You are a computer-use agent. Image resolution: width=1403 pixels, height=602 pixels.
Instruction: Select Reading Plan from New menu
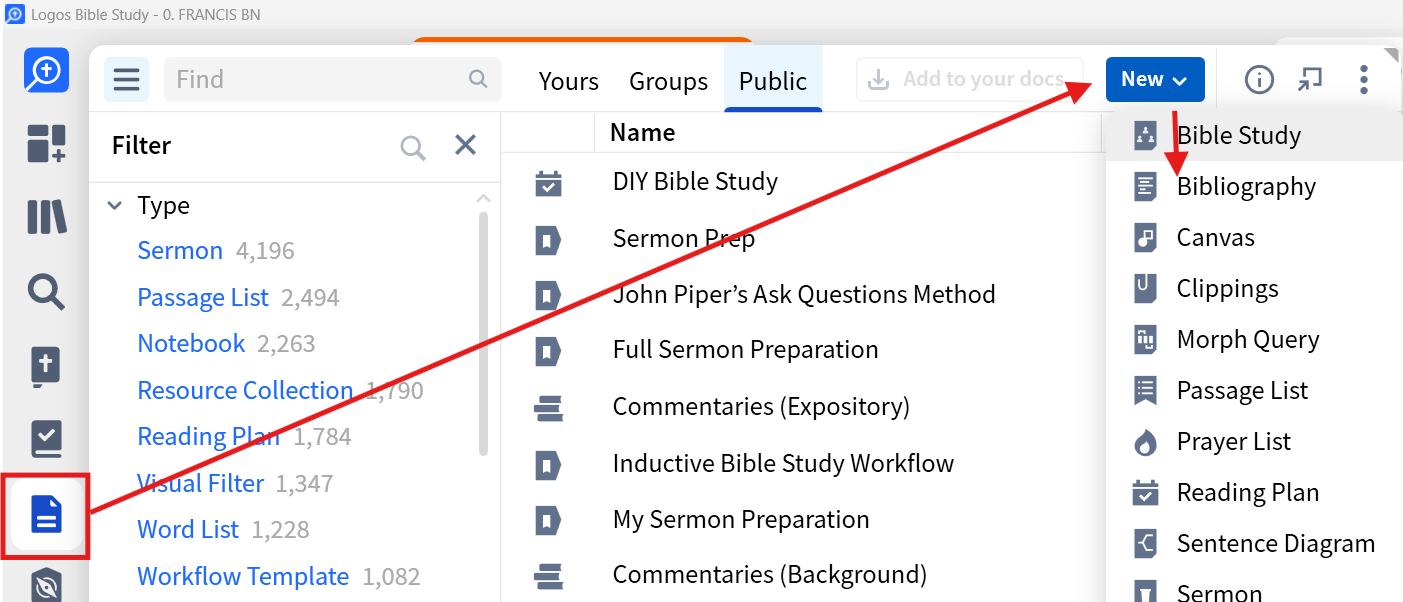point(1254,493)
